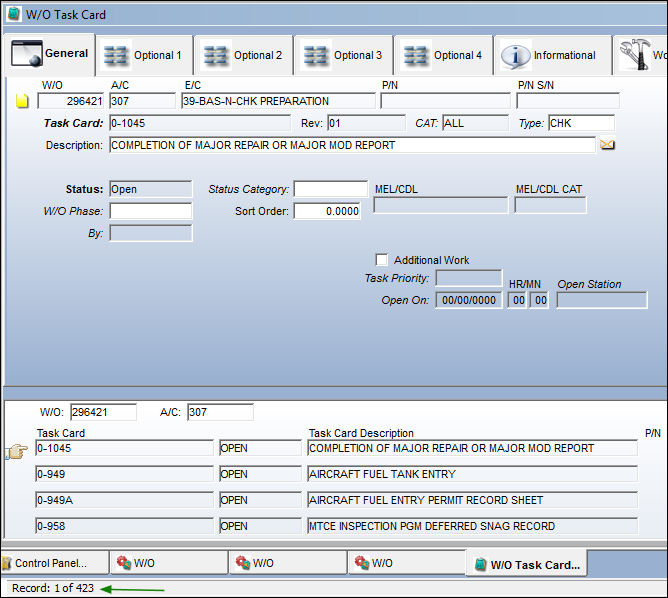Click the MN minutes field under HR/MN

point(539,300)
